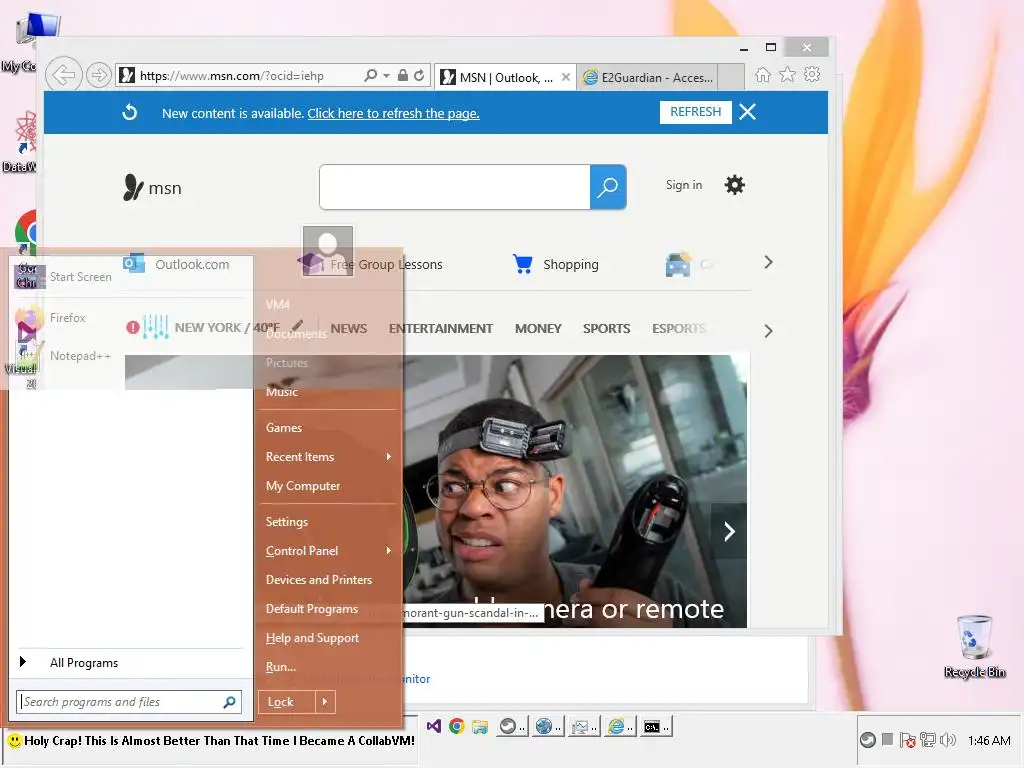Open browser Tools gear icon
1024x768 pixels.
[812, 74]
